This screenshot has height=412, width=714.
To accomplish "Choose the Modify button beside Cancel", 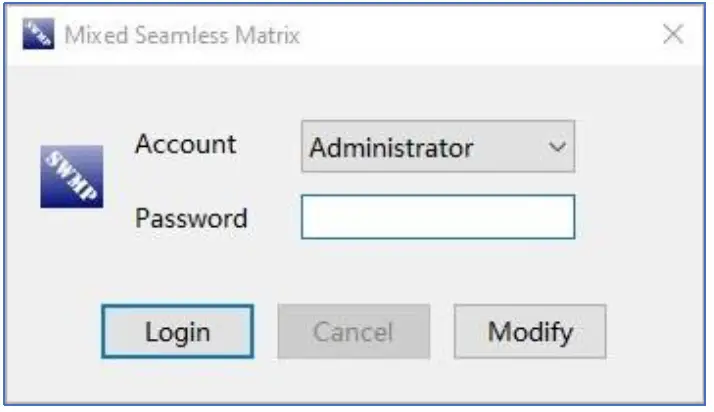I will (530, 331).
